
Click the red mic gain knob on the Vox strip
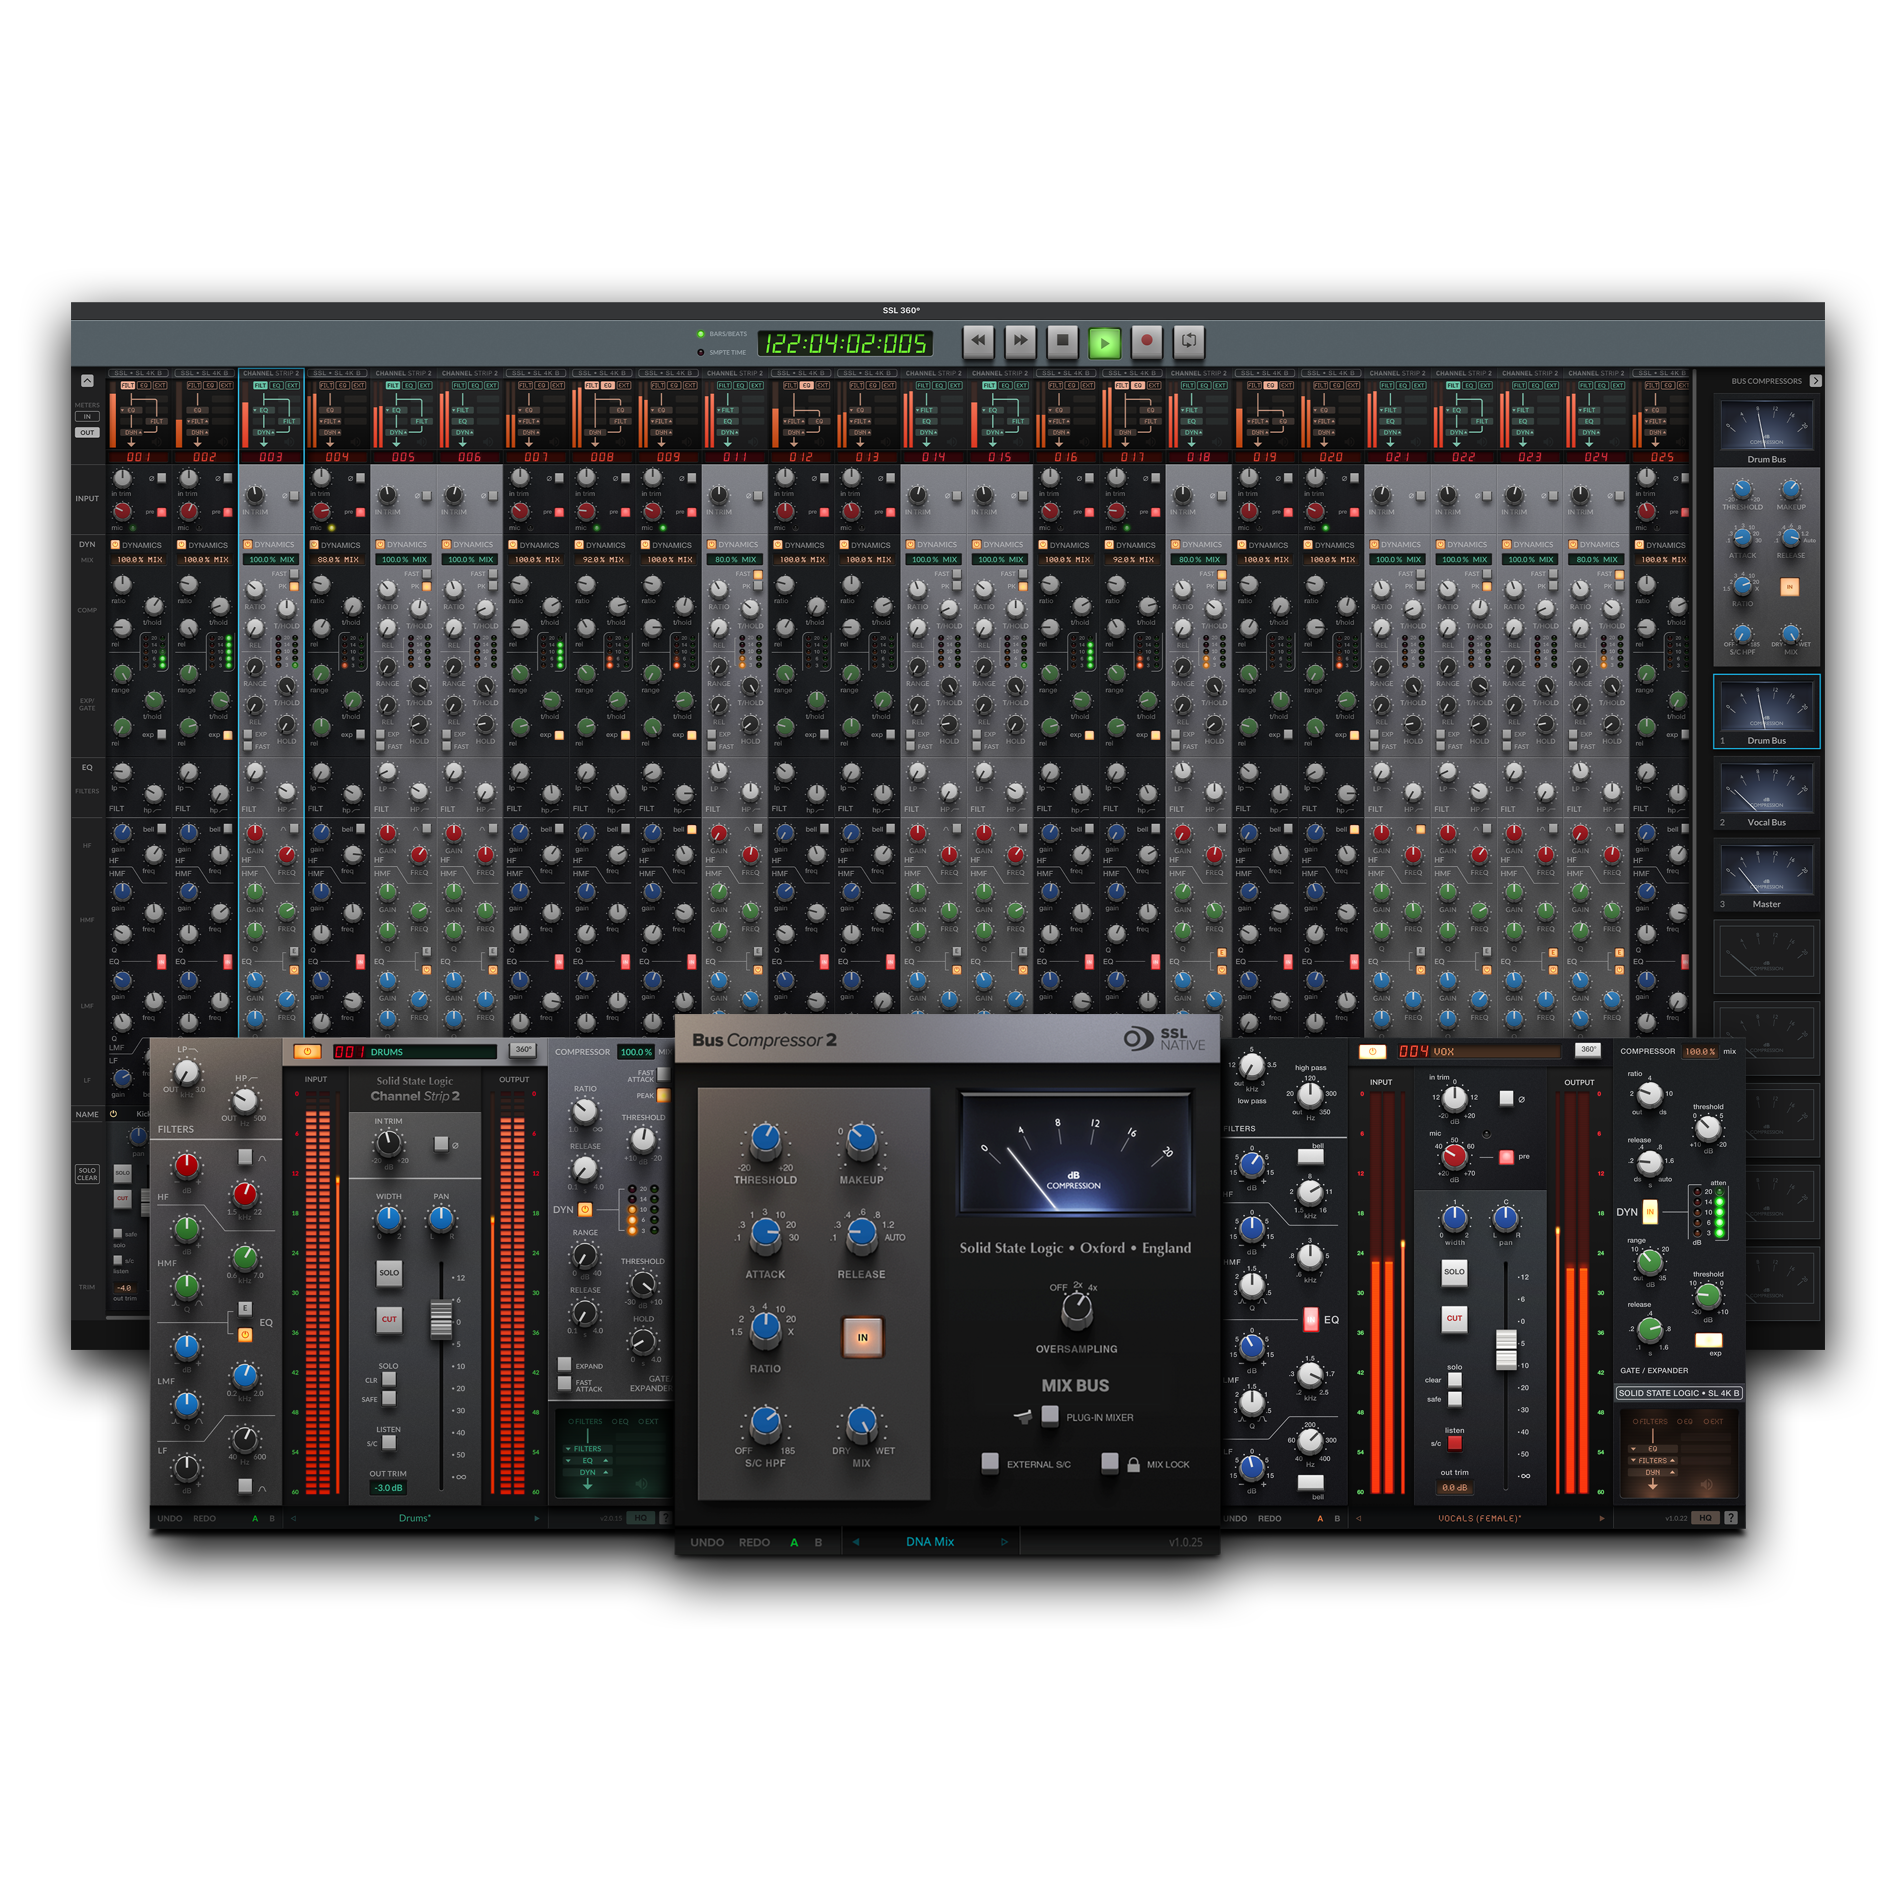(1454, 1157)
